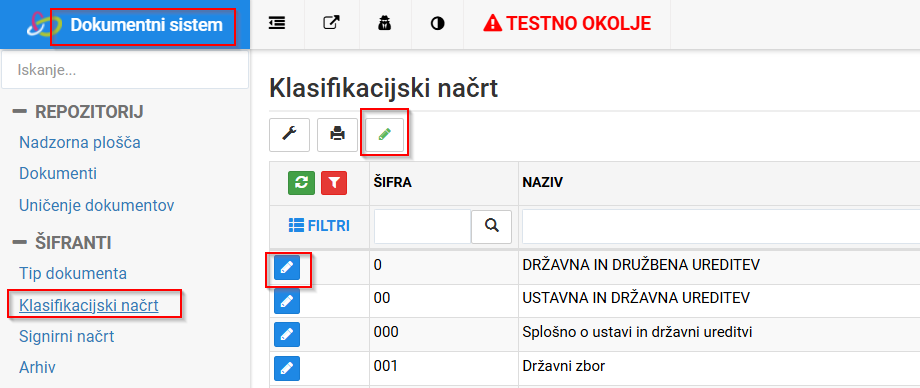Open Signirni načrt in sidebar
The height and width of the screenshot is (388, 920).
tap(66, 336)
